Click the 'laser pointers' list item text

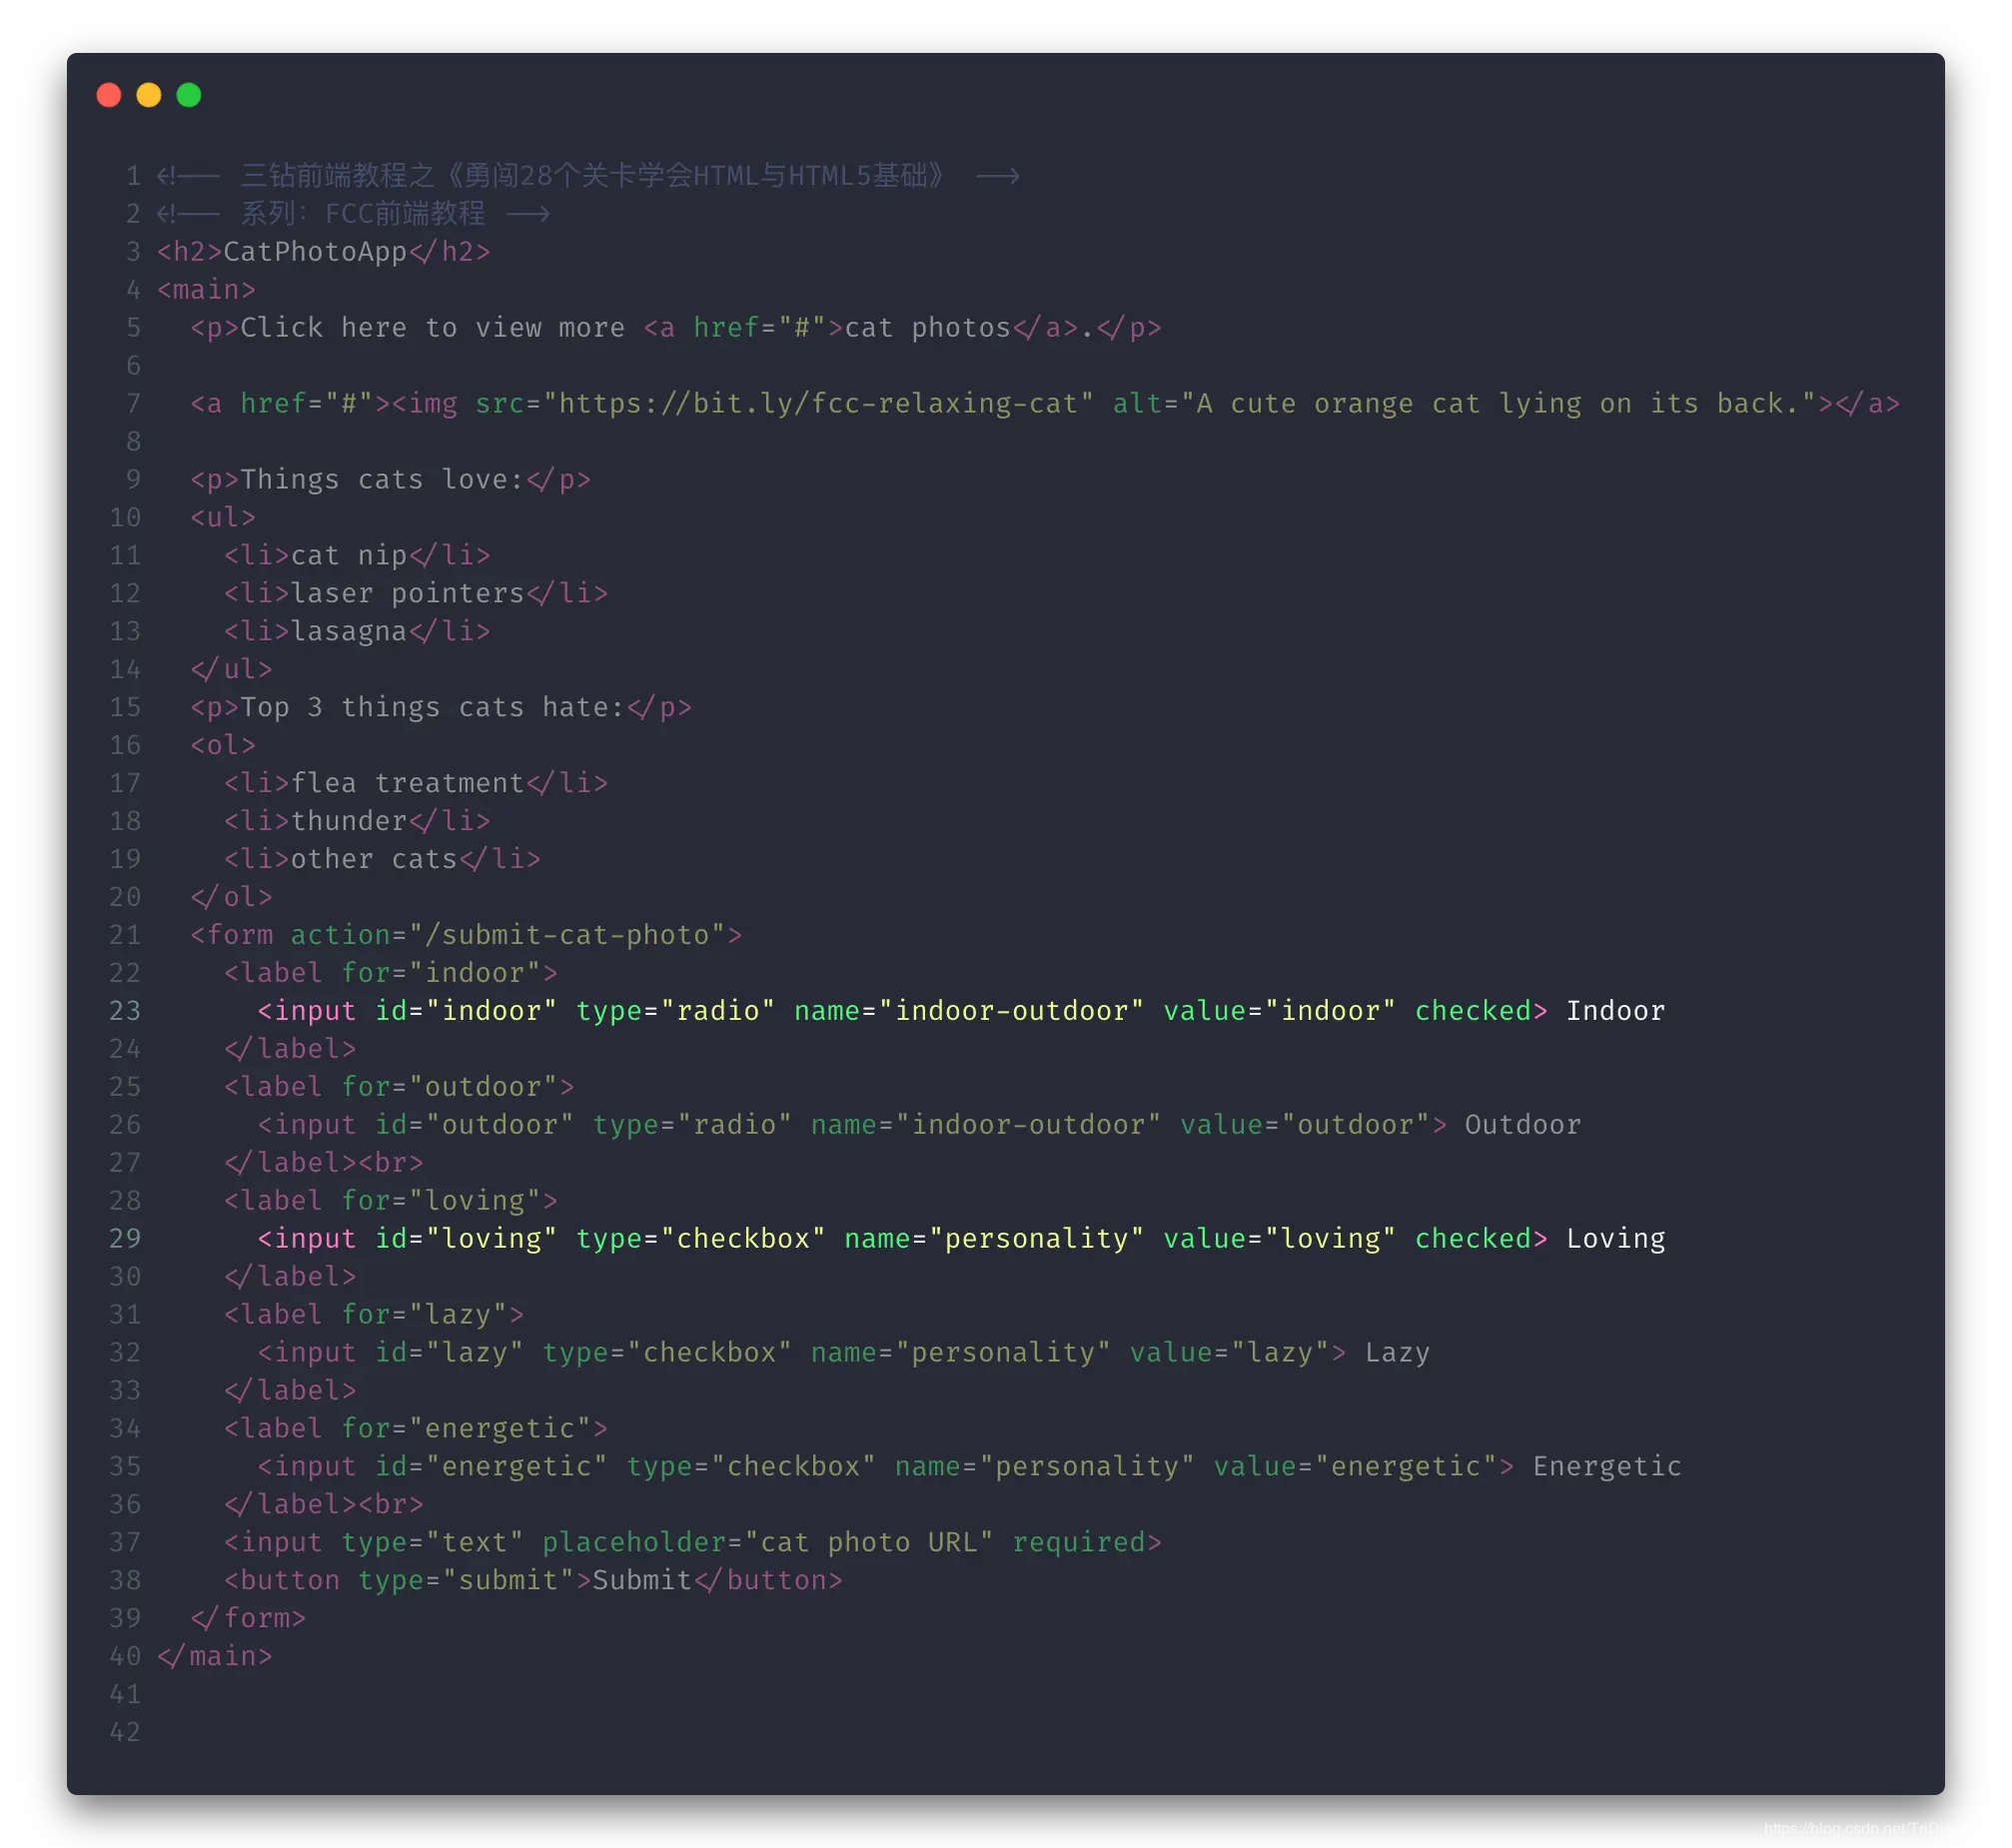point(407,594)
